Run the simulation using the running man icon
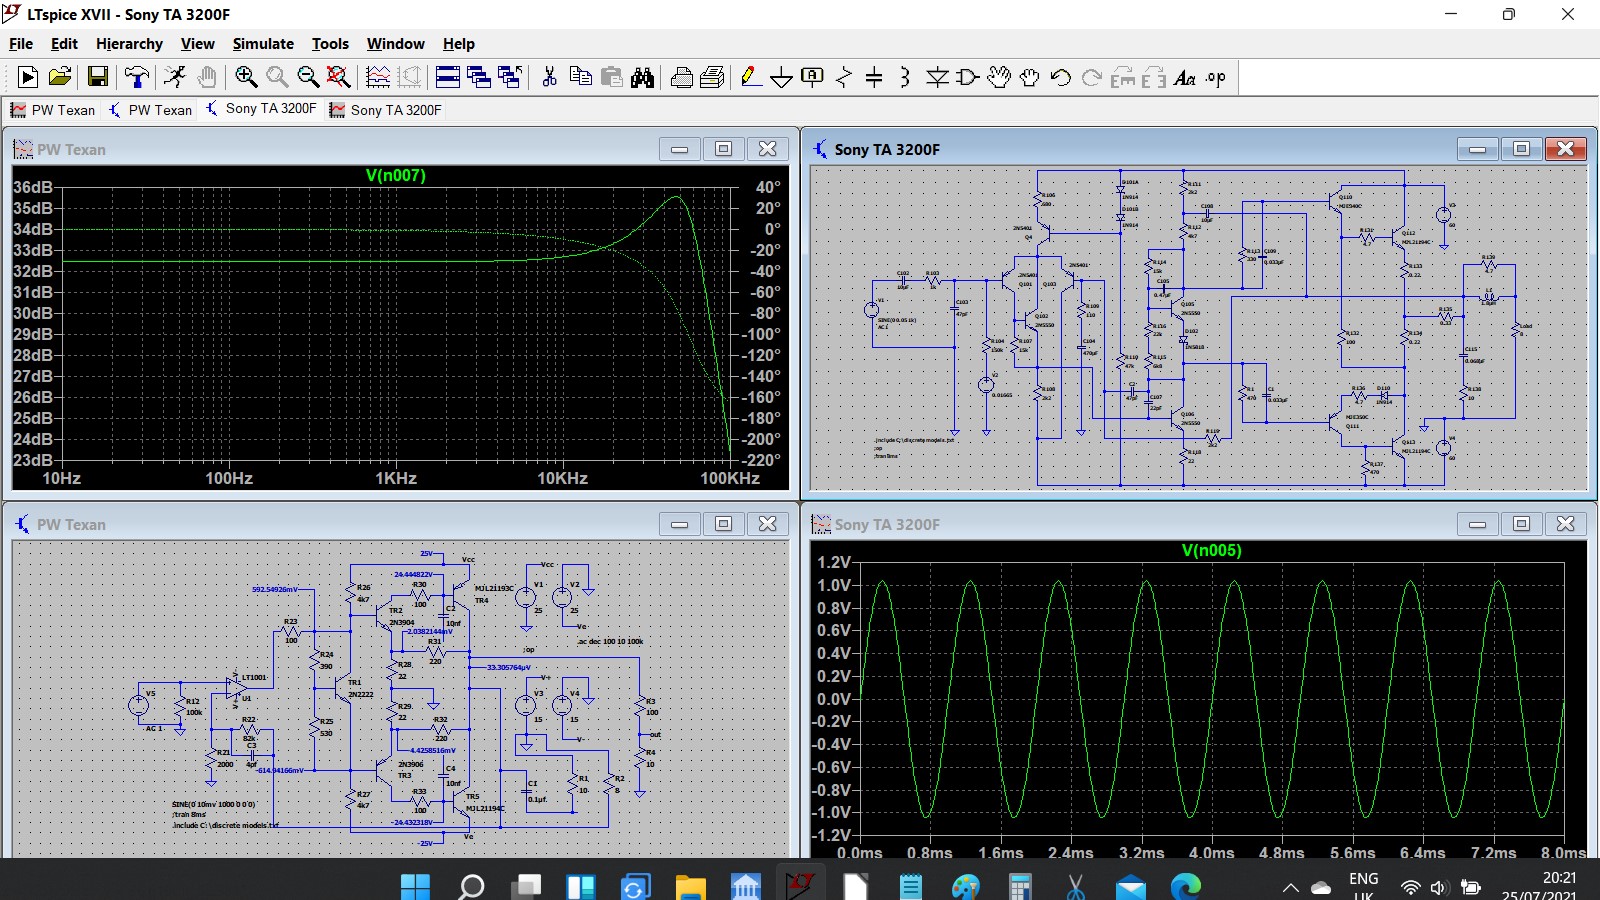This screenshot has width=1600, height=900. (x=175, y=77)
